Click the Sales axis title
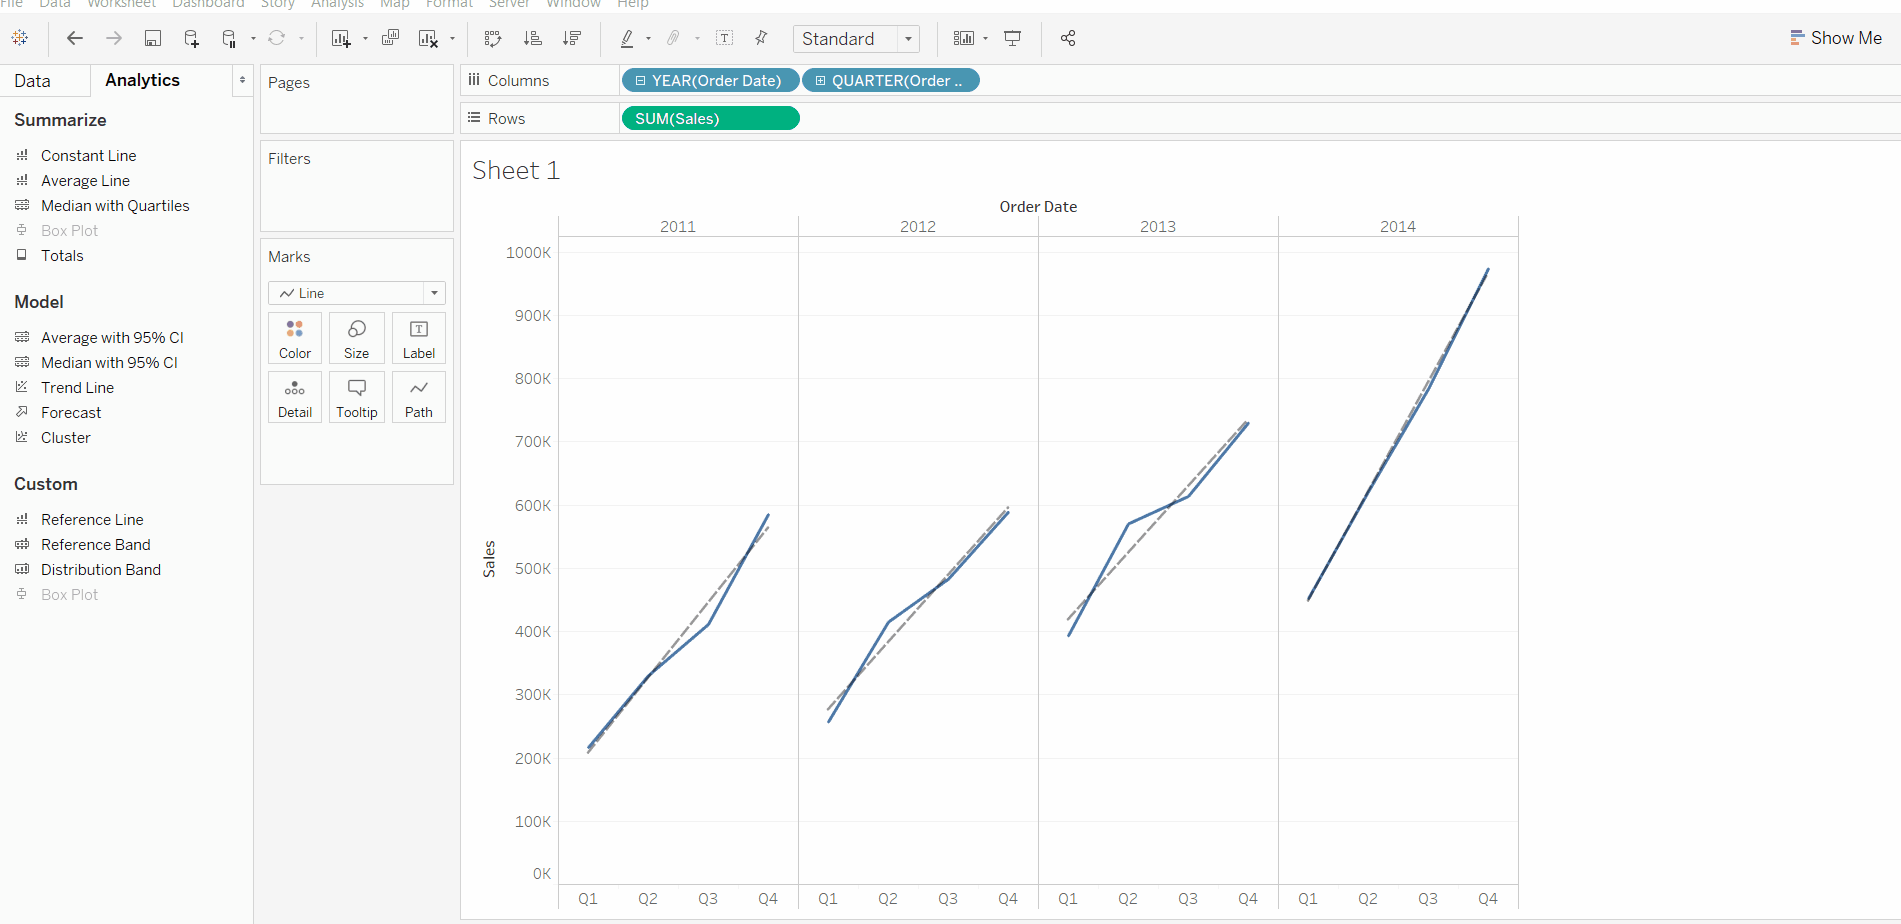 [x=489, y=559]
